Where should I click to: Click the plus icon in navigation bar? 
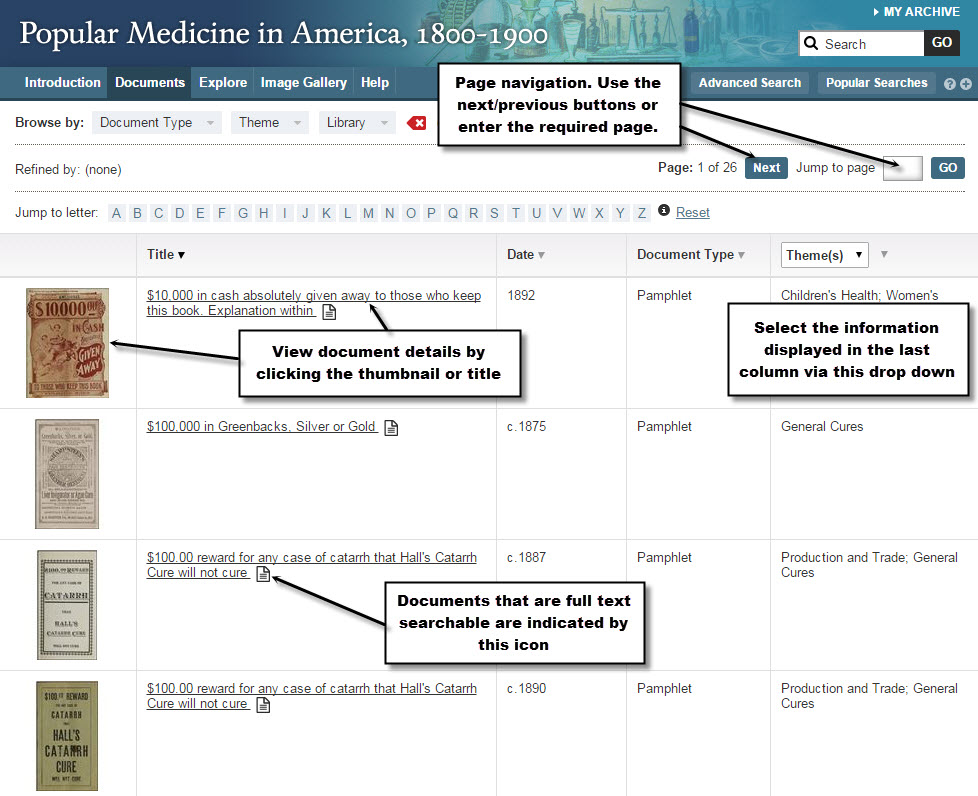click(x=966, y=84)
